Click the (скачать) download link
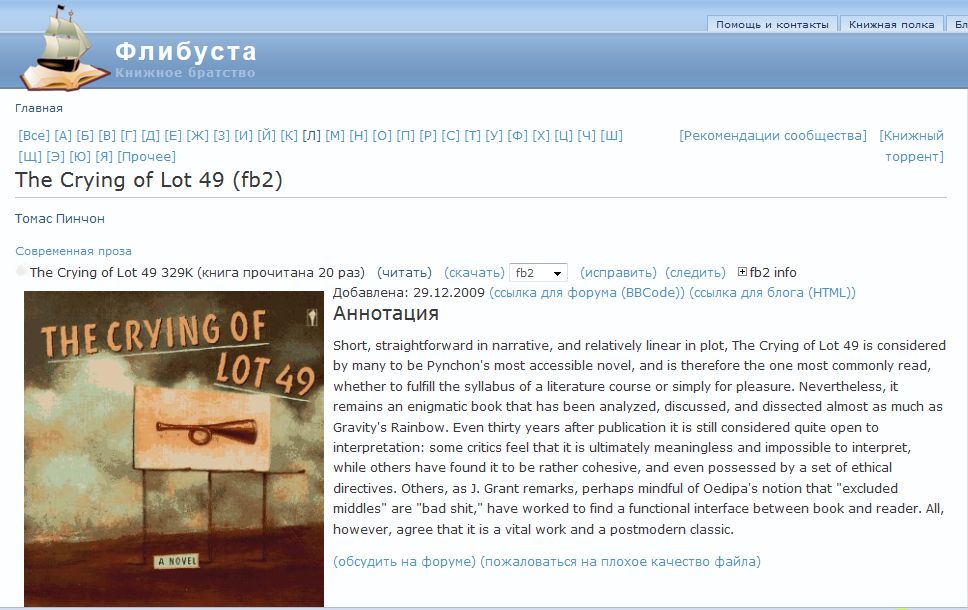This screenshot has width=968, height=610. click(x=474, y=272)
